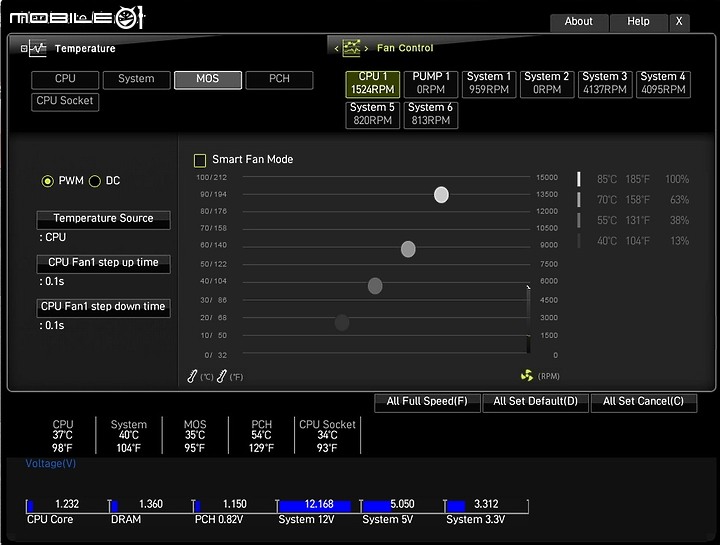Screen dimensions: 720x545
Task: Select the System 1 fan 959RPM
Action: (x=489, y=84)
